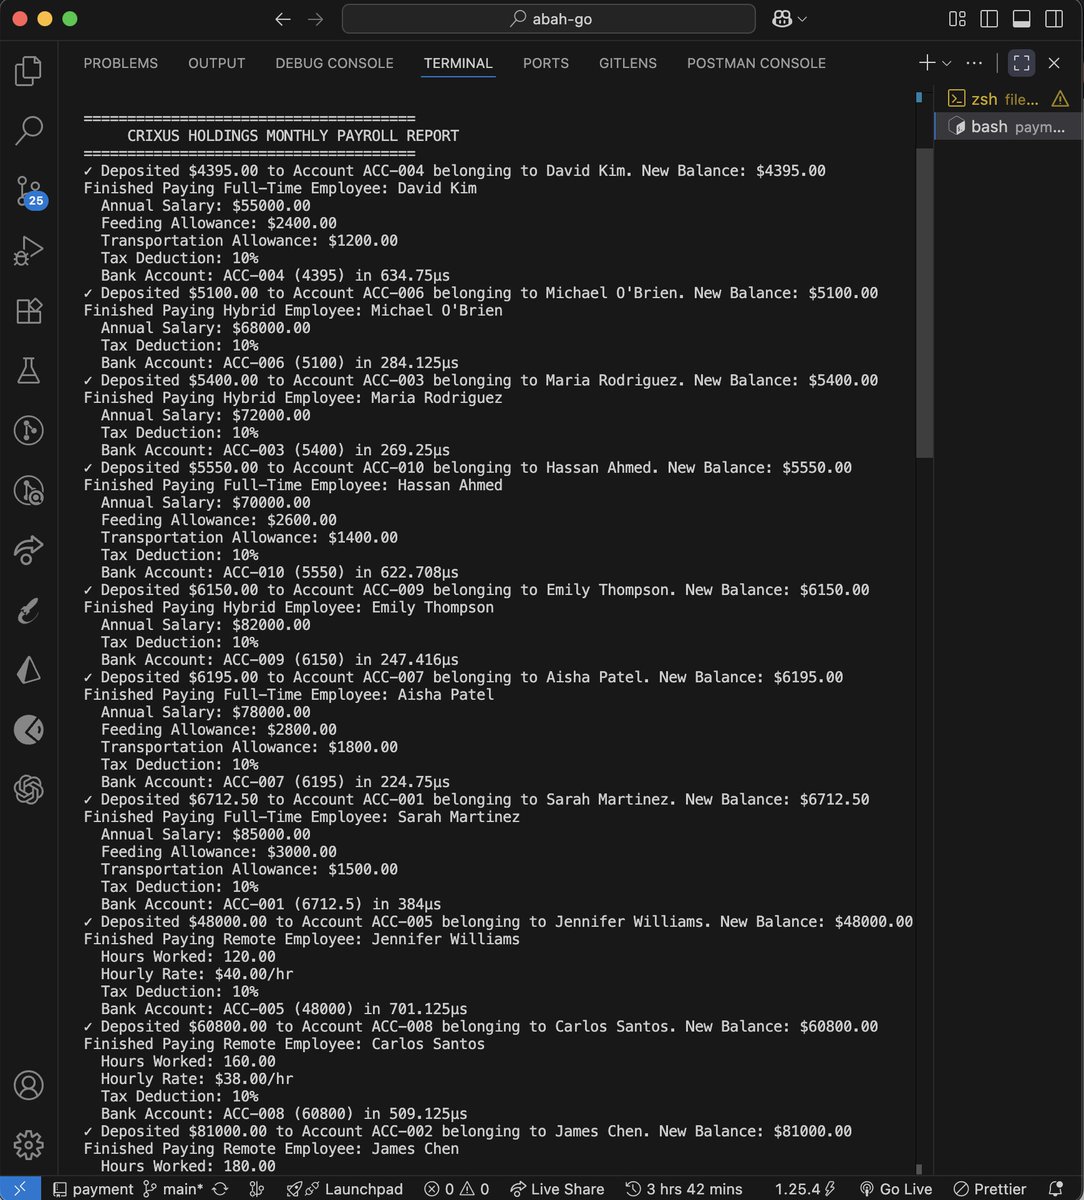This screenshot has height=1200, width=1084.
Task: Close the panel with X button
Action: 1054,63
